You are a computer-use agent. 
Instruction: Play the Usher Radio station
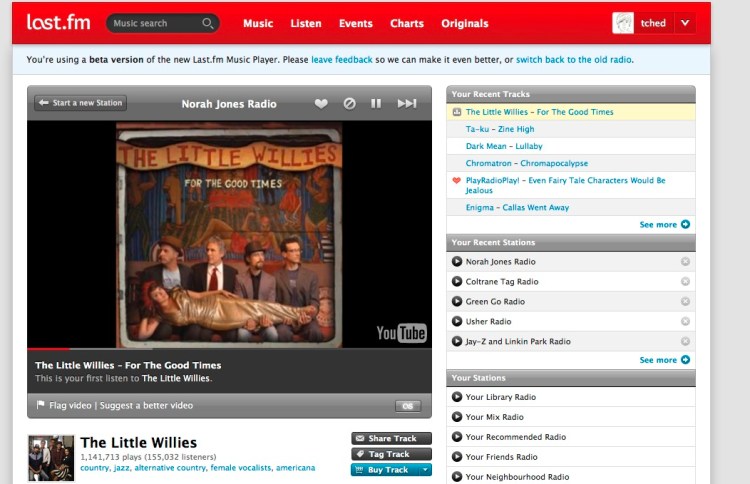click(457, 321)
